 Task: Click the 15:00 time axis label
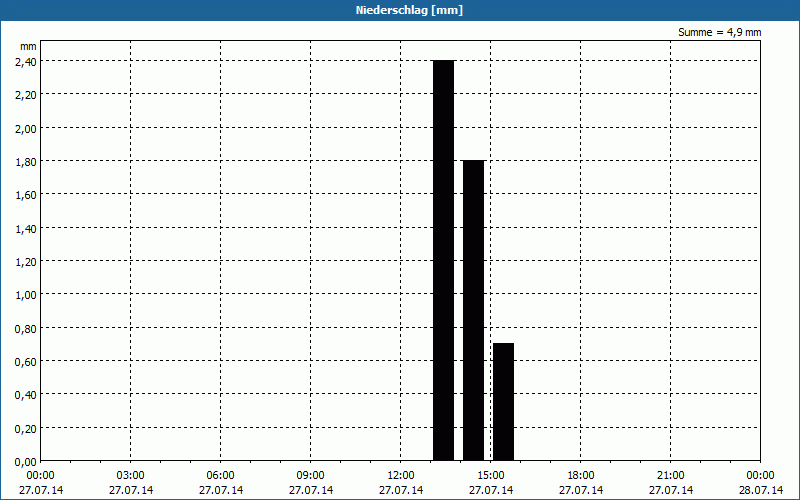click(491, 476)
